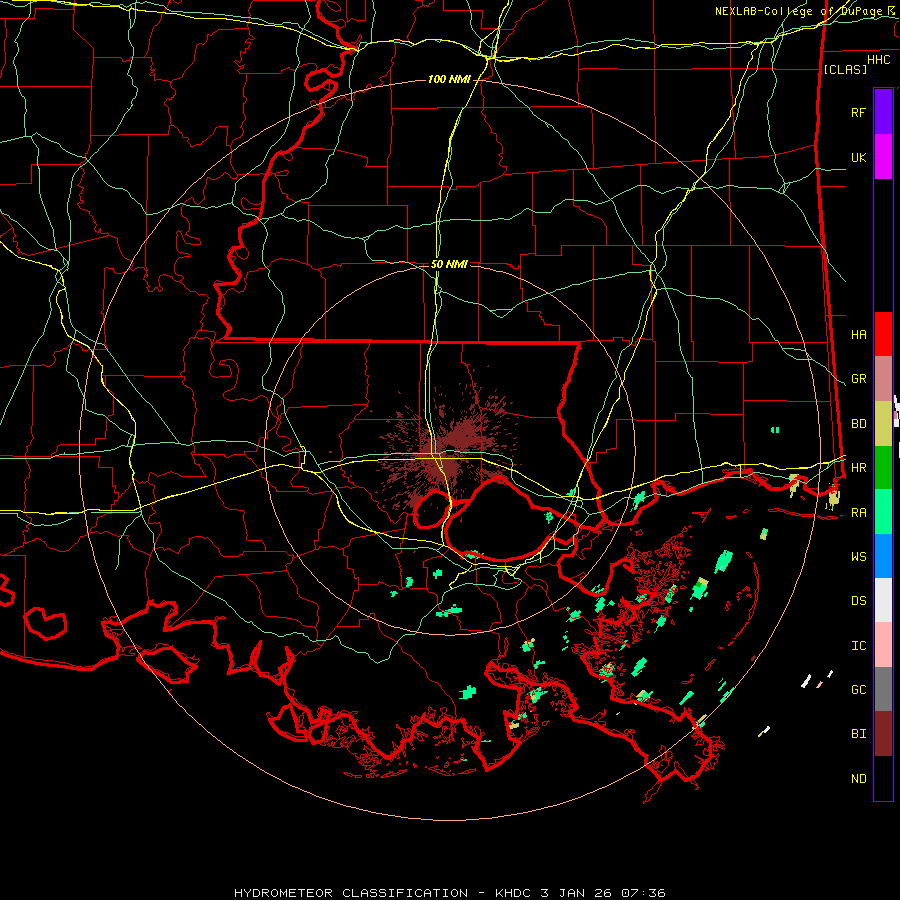900x900 pixels.
Task: Click the RF legend label
Action: click(x=858, y=112)
